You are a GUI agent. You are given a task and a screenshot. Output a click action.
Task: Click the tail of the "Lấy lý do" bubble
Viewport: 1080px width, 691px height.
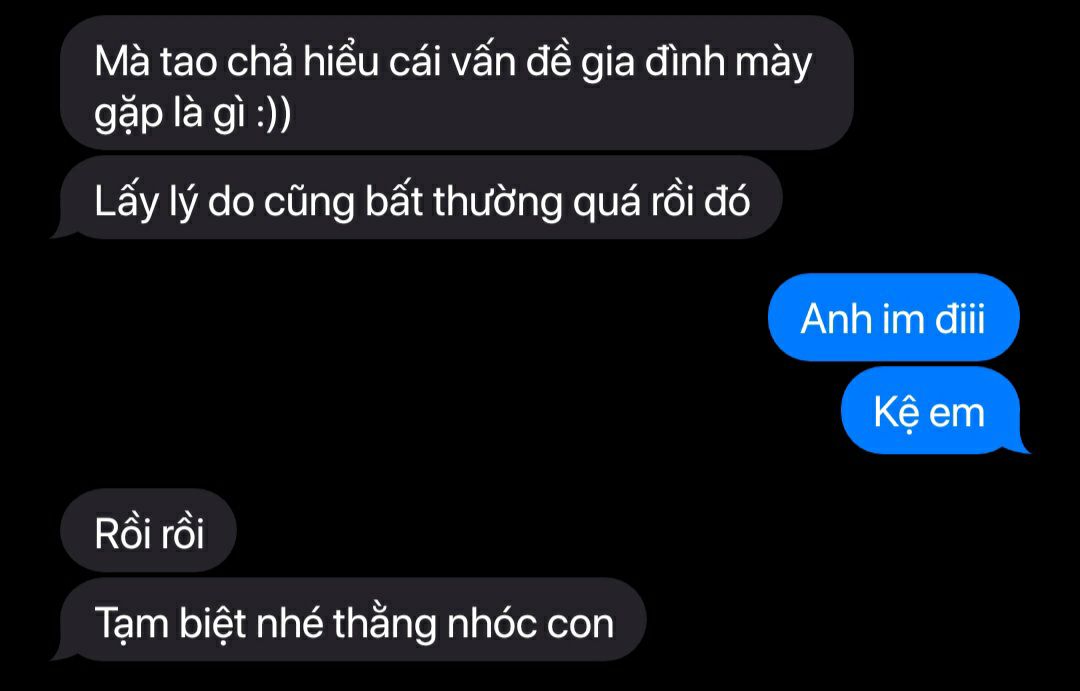tap(63, 230)
